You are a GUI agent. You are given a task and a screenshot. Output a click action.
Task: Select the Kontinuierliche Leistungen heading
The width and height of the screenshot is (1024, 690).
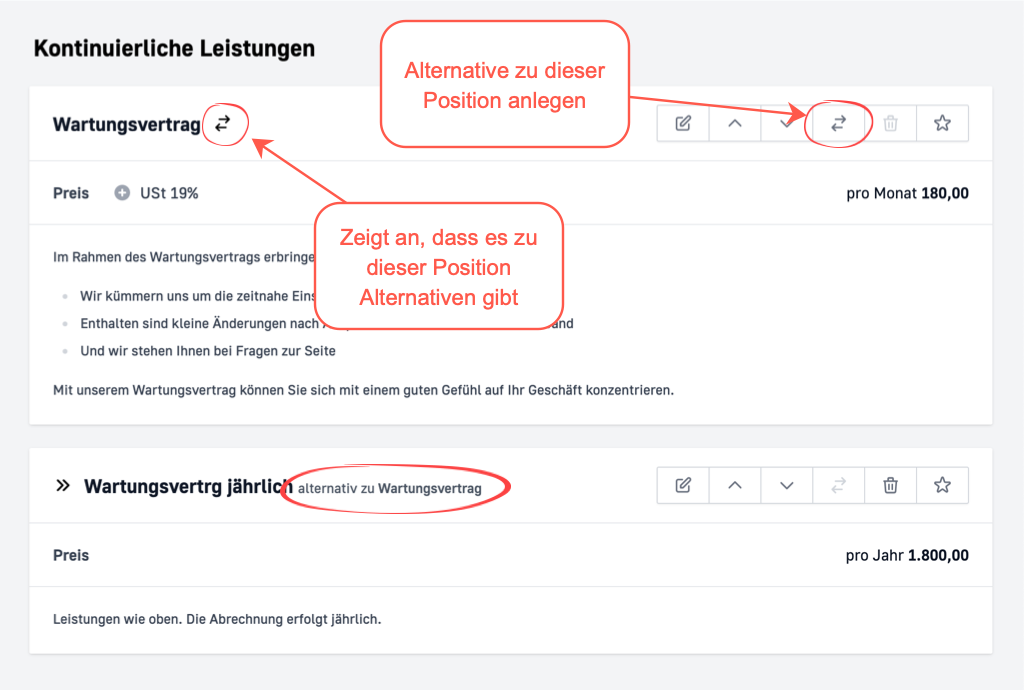point(173,47)
